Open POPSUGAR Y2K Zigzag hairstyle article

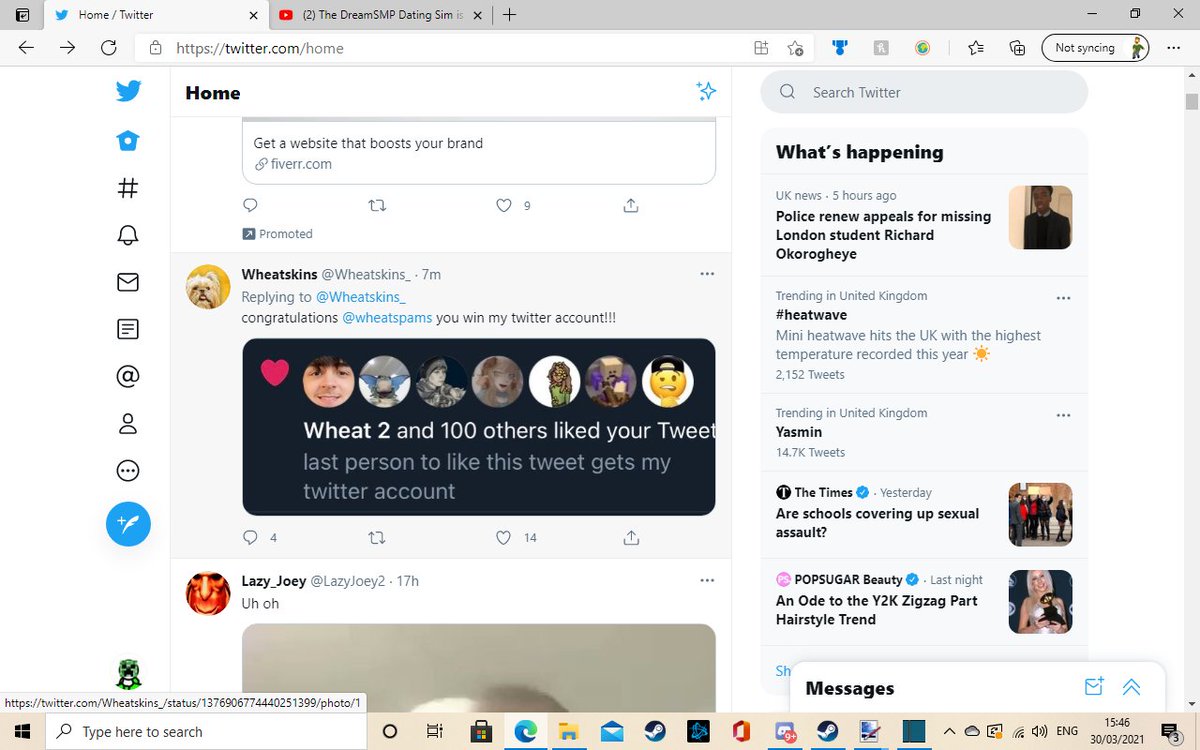click(924, 600)
